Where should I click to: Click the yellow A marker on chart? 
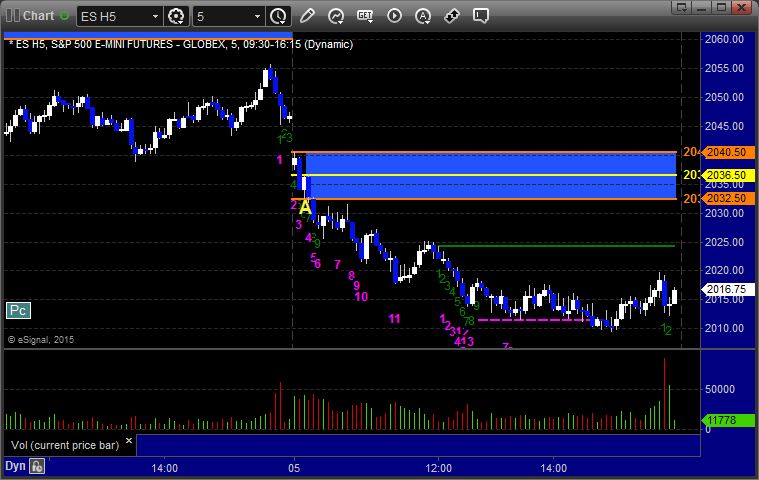(x=305, y=207)
